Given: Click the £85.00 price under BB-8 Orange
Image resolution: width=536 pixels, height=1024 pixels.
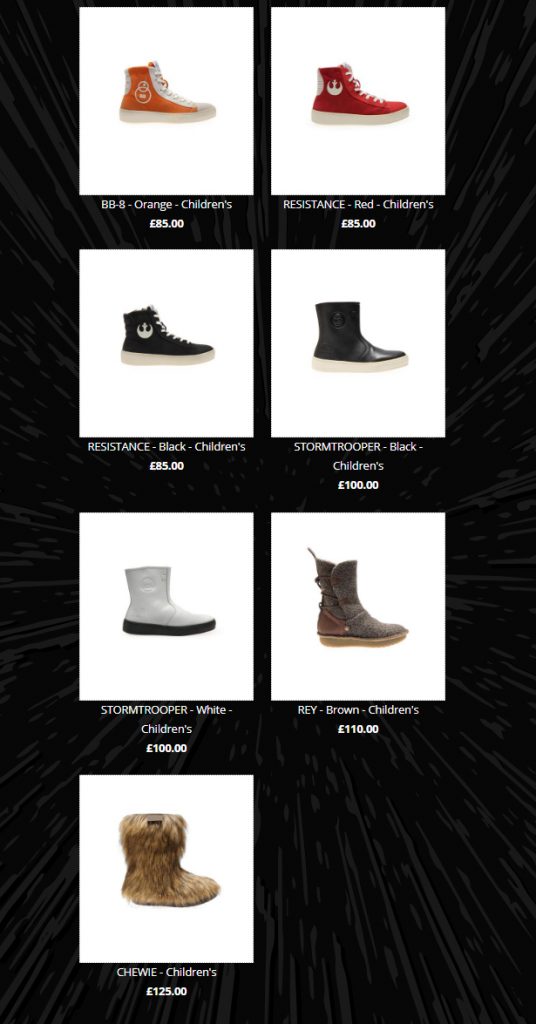Looking at the screenshot, I should 166,223.
